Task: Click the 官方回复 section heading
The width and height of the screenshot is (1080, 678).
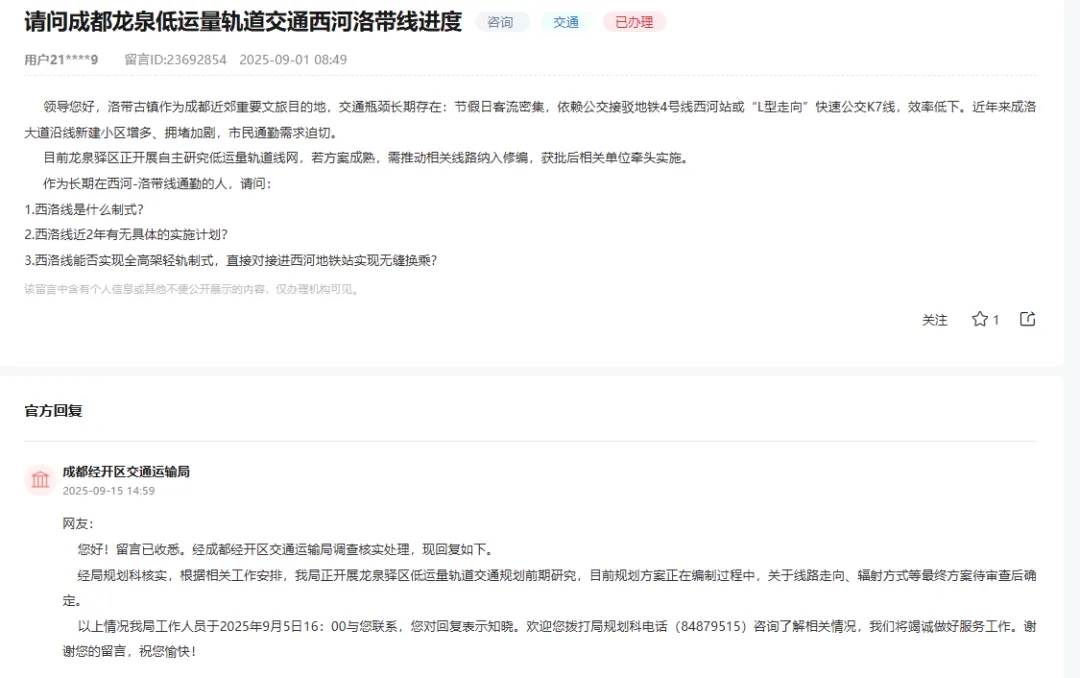Action: tap(53, 411)
